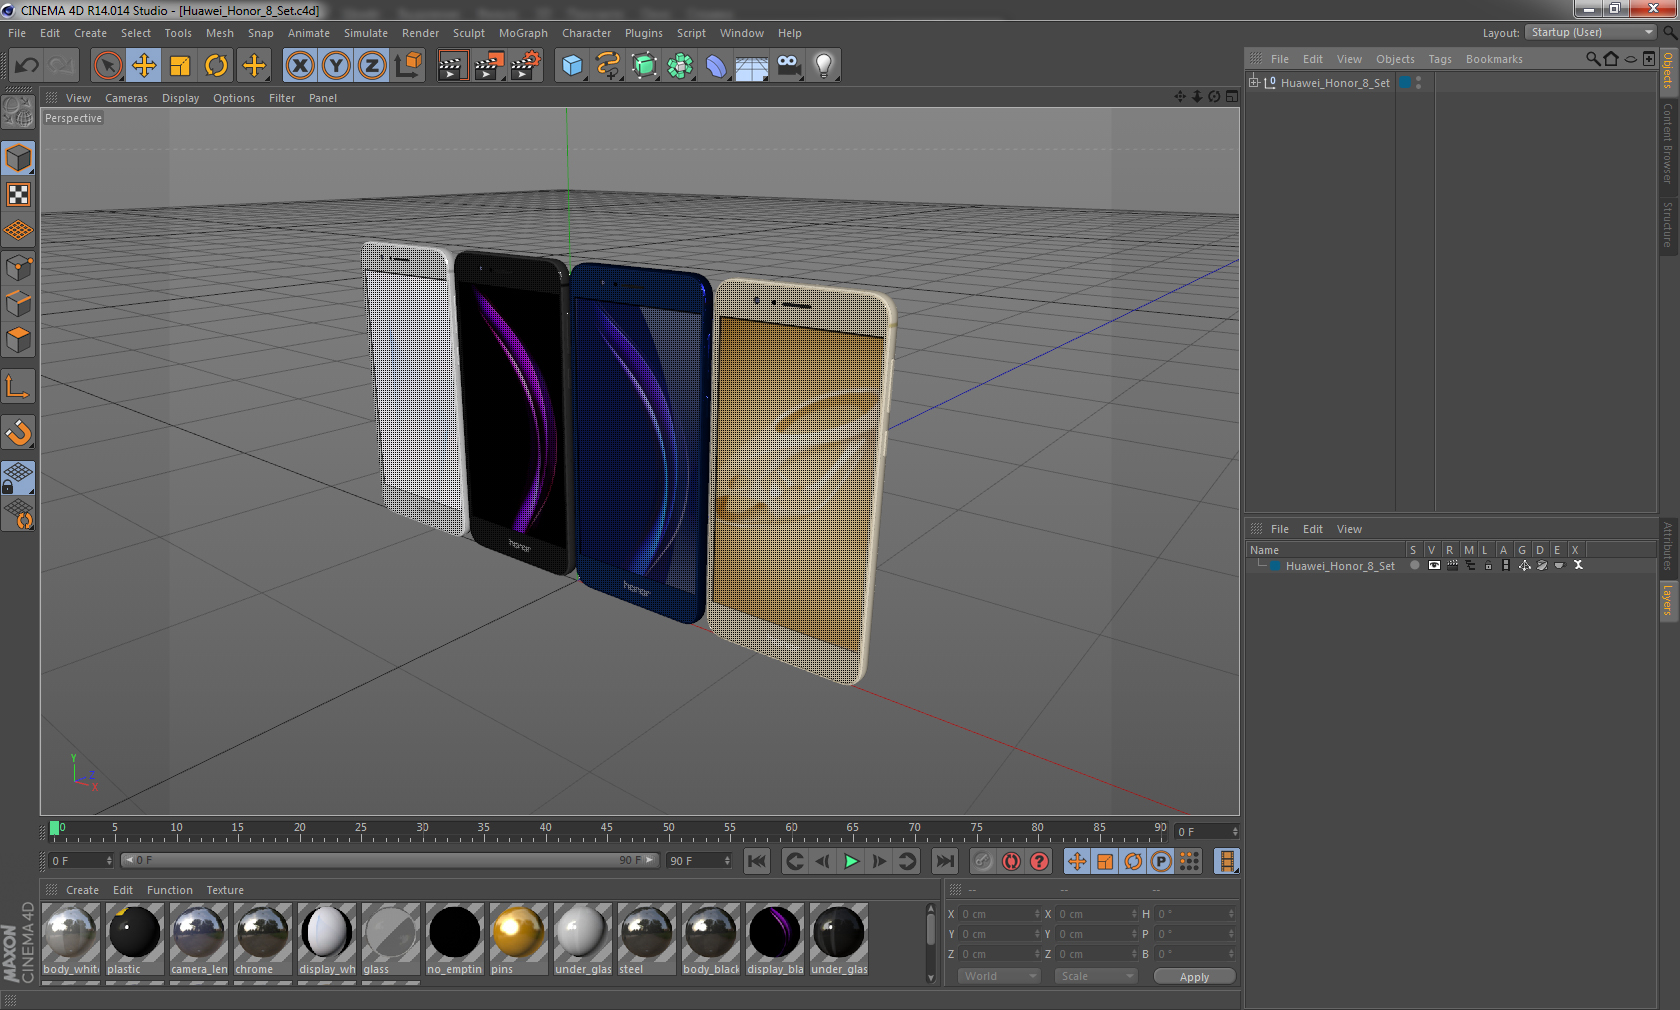
Task: Add a Cube primitive
Action: pyautogui.click(x=572, y=66)
